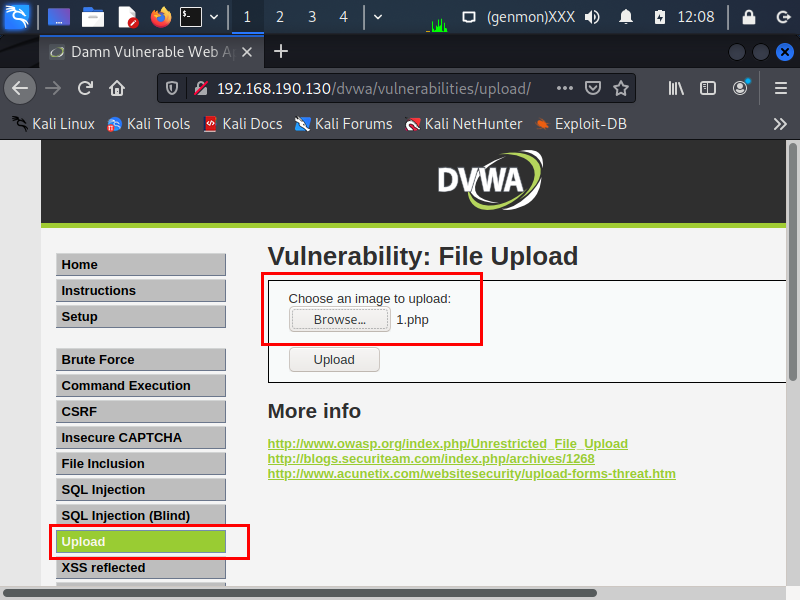
Task: Open the File Inclusion page
Action: pos(141,463)
